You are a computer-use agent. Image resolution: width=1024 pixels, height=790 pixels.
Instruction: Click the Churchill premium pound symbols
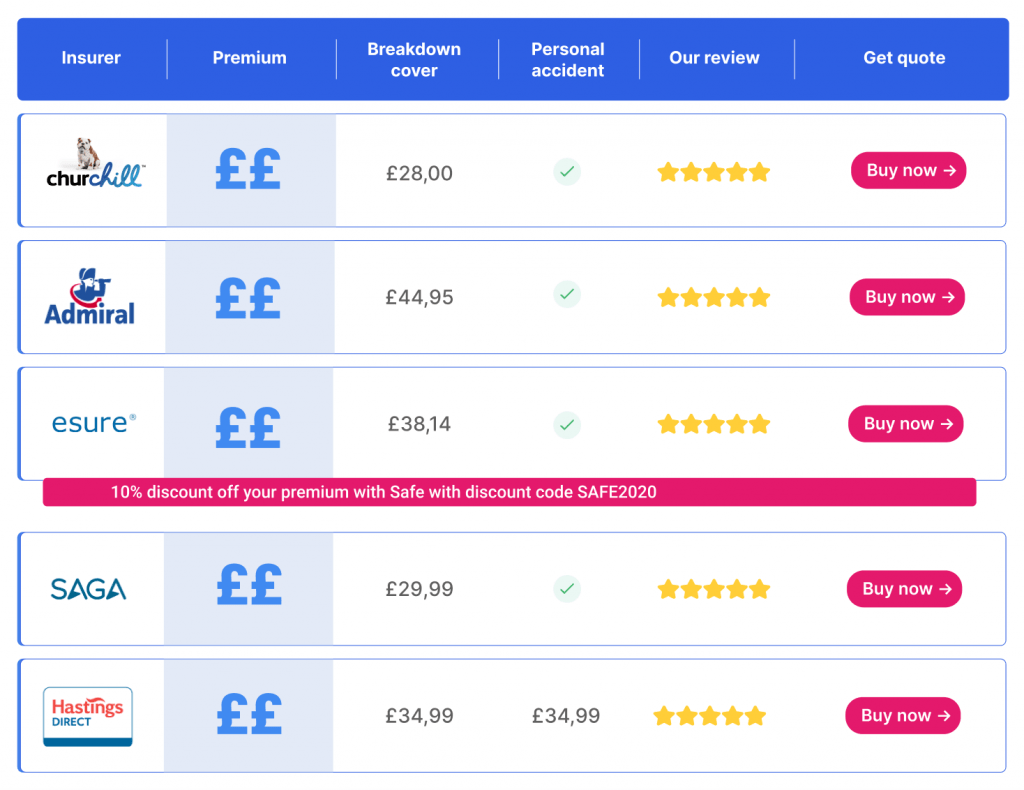(248, 170)
